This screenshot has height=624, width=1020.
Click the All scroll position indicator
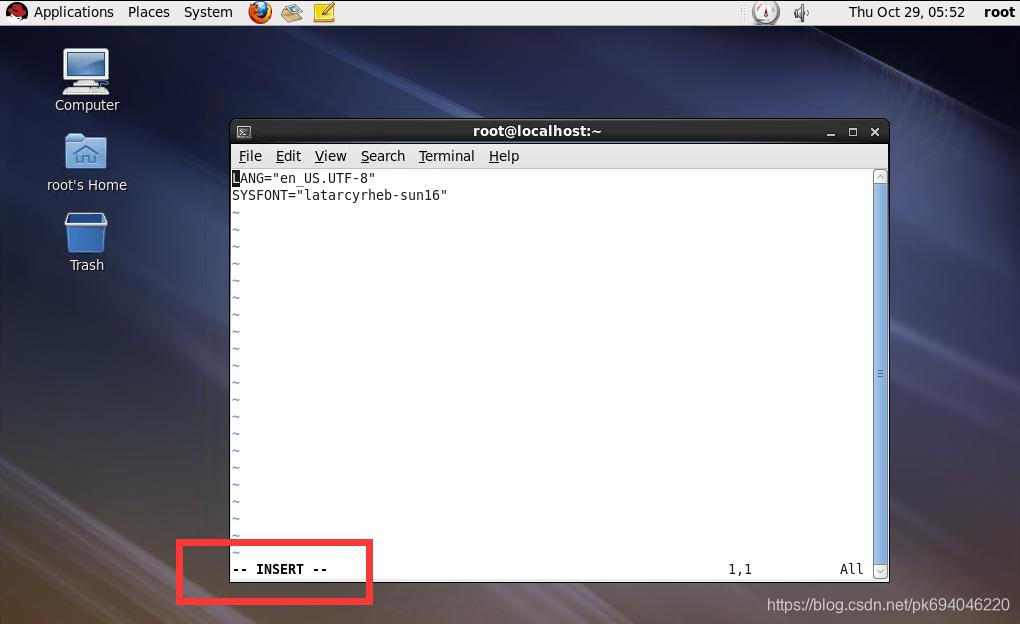coord(852,569)
